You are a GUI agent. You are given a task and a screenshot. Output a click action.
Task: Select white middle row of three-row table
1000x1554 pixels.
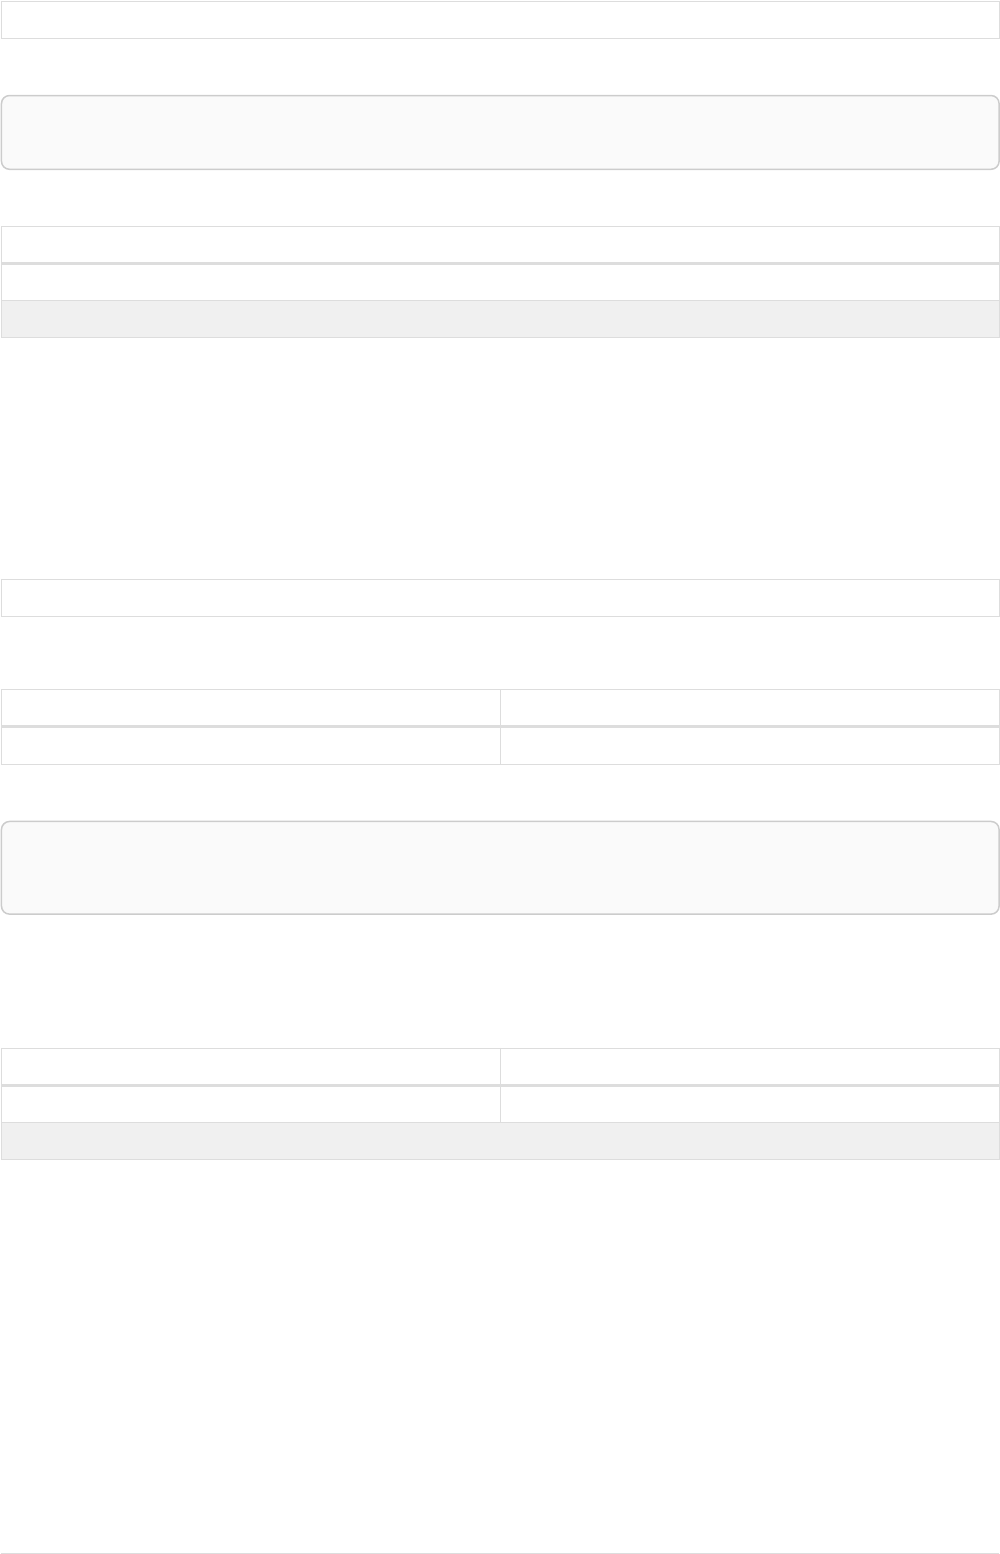(500, 282)
